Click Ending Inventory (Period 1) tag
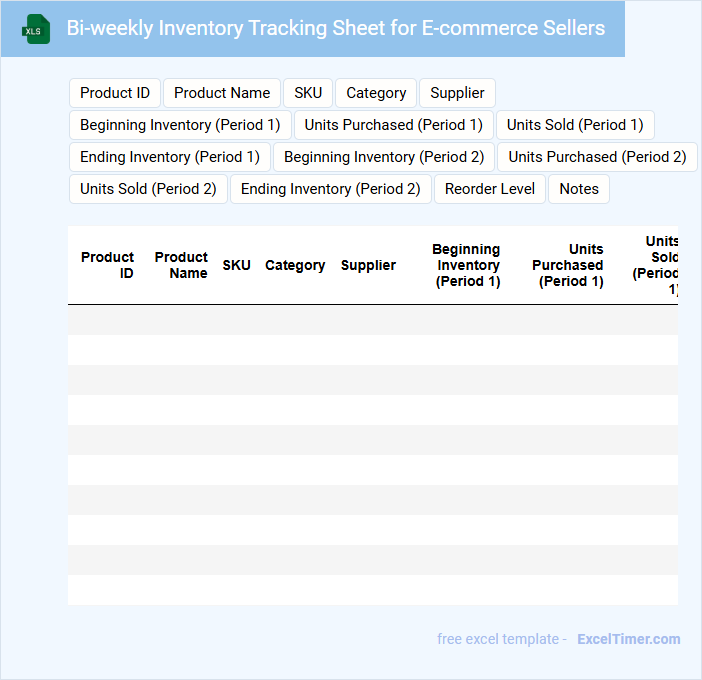This screenshot has height=680, width=702. [x=170, y=157]
